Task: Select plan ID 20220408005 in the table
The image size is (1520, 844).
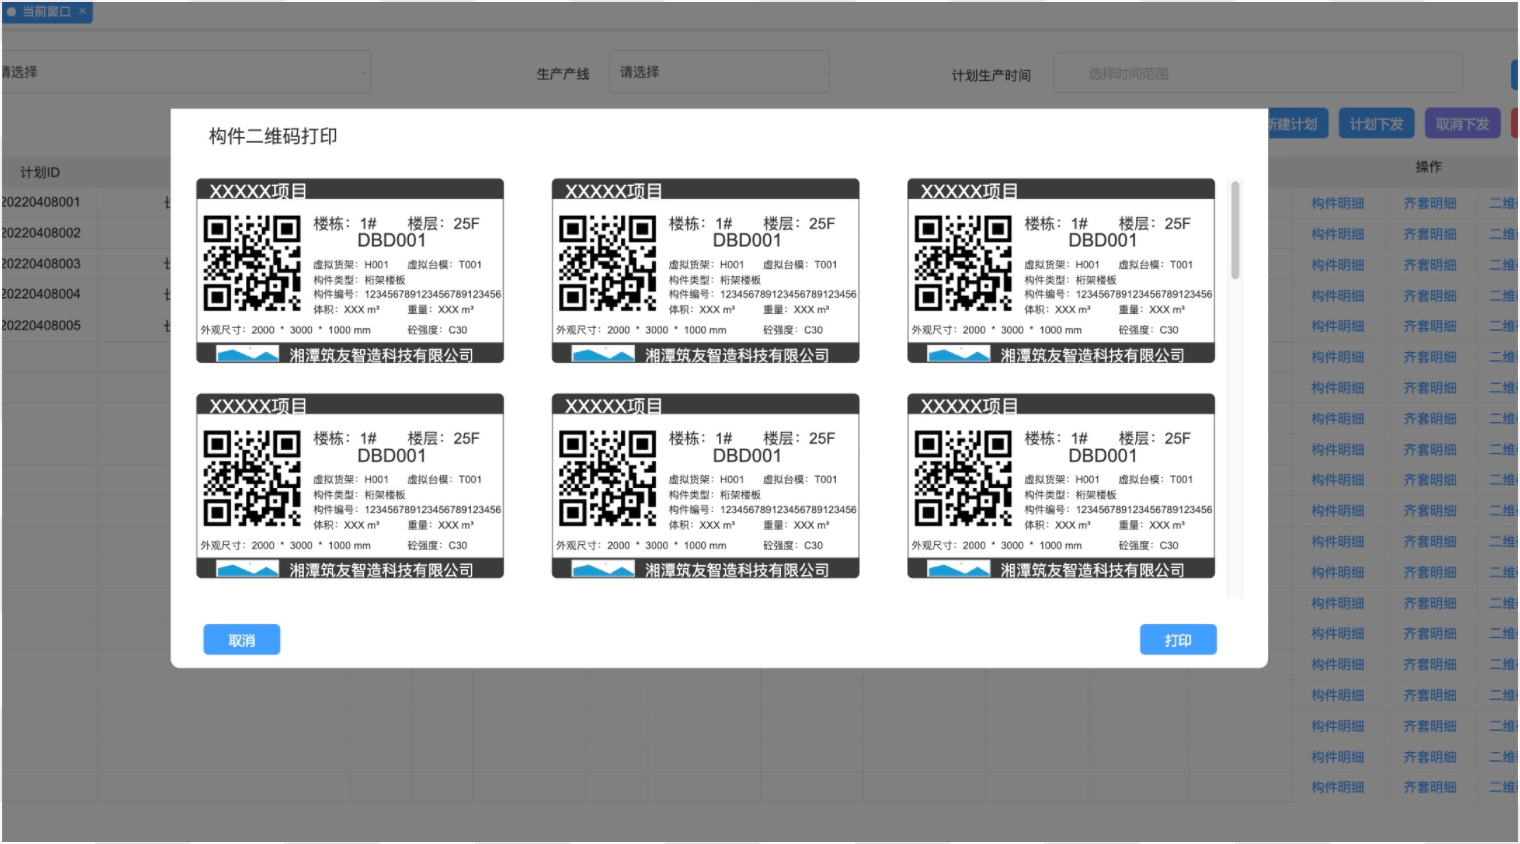Action: coord(41,325)
